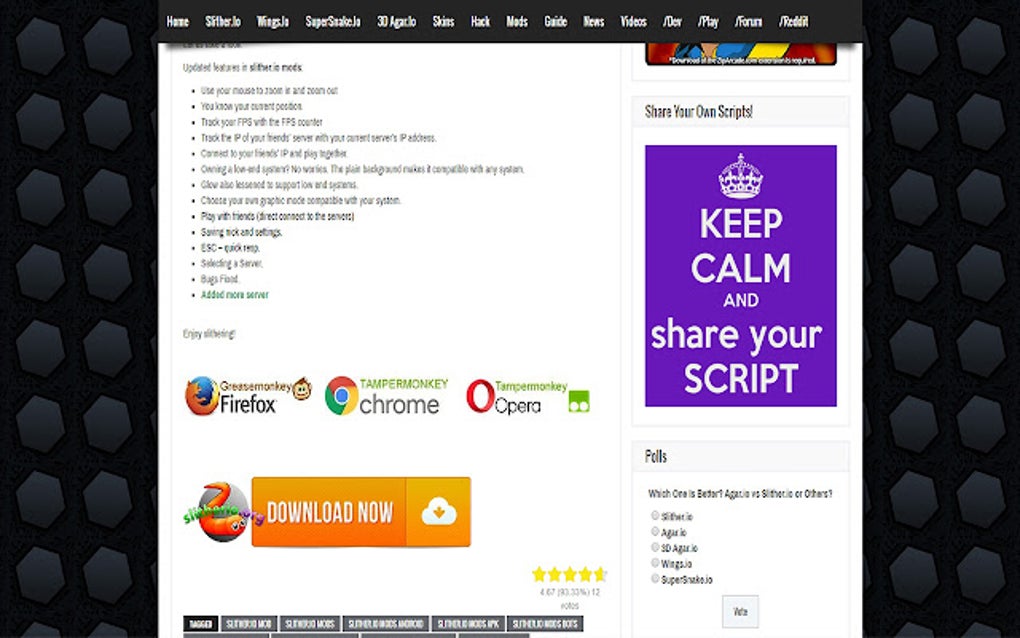Open the Hack page from the top bar

tap(480, 20)
